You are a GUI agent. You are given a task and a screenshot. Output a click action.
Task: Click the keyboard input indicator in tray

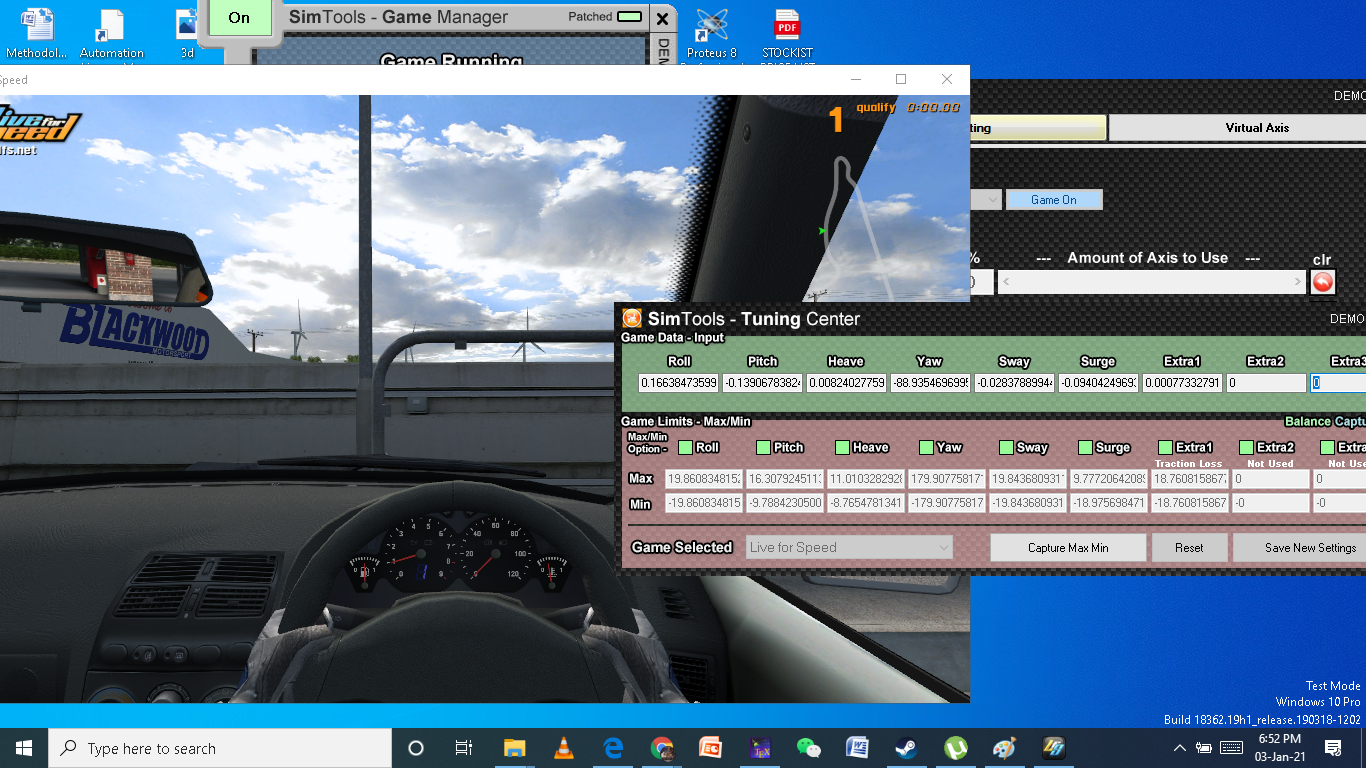pos(1232,748)
